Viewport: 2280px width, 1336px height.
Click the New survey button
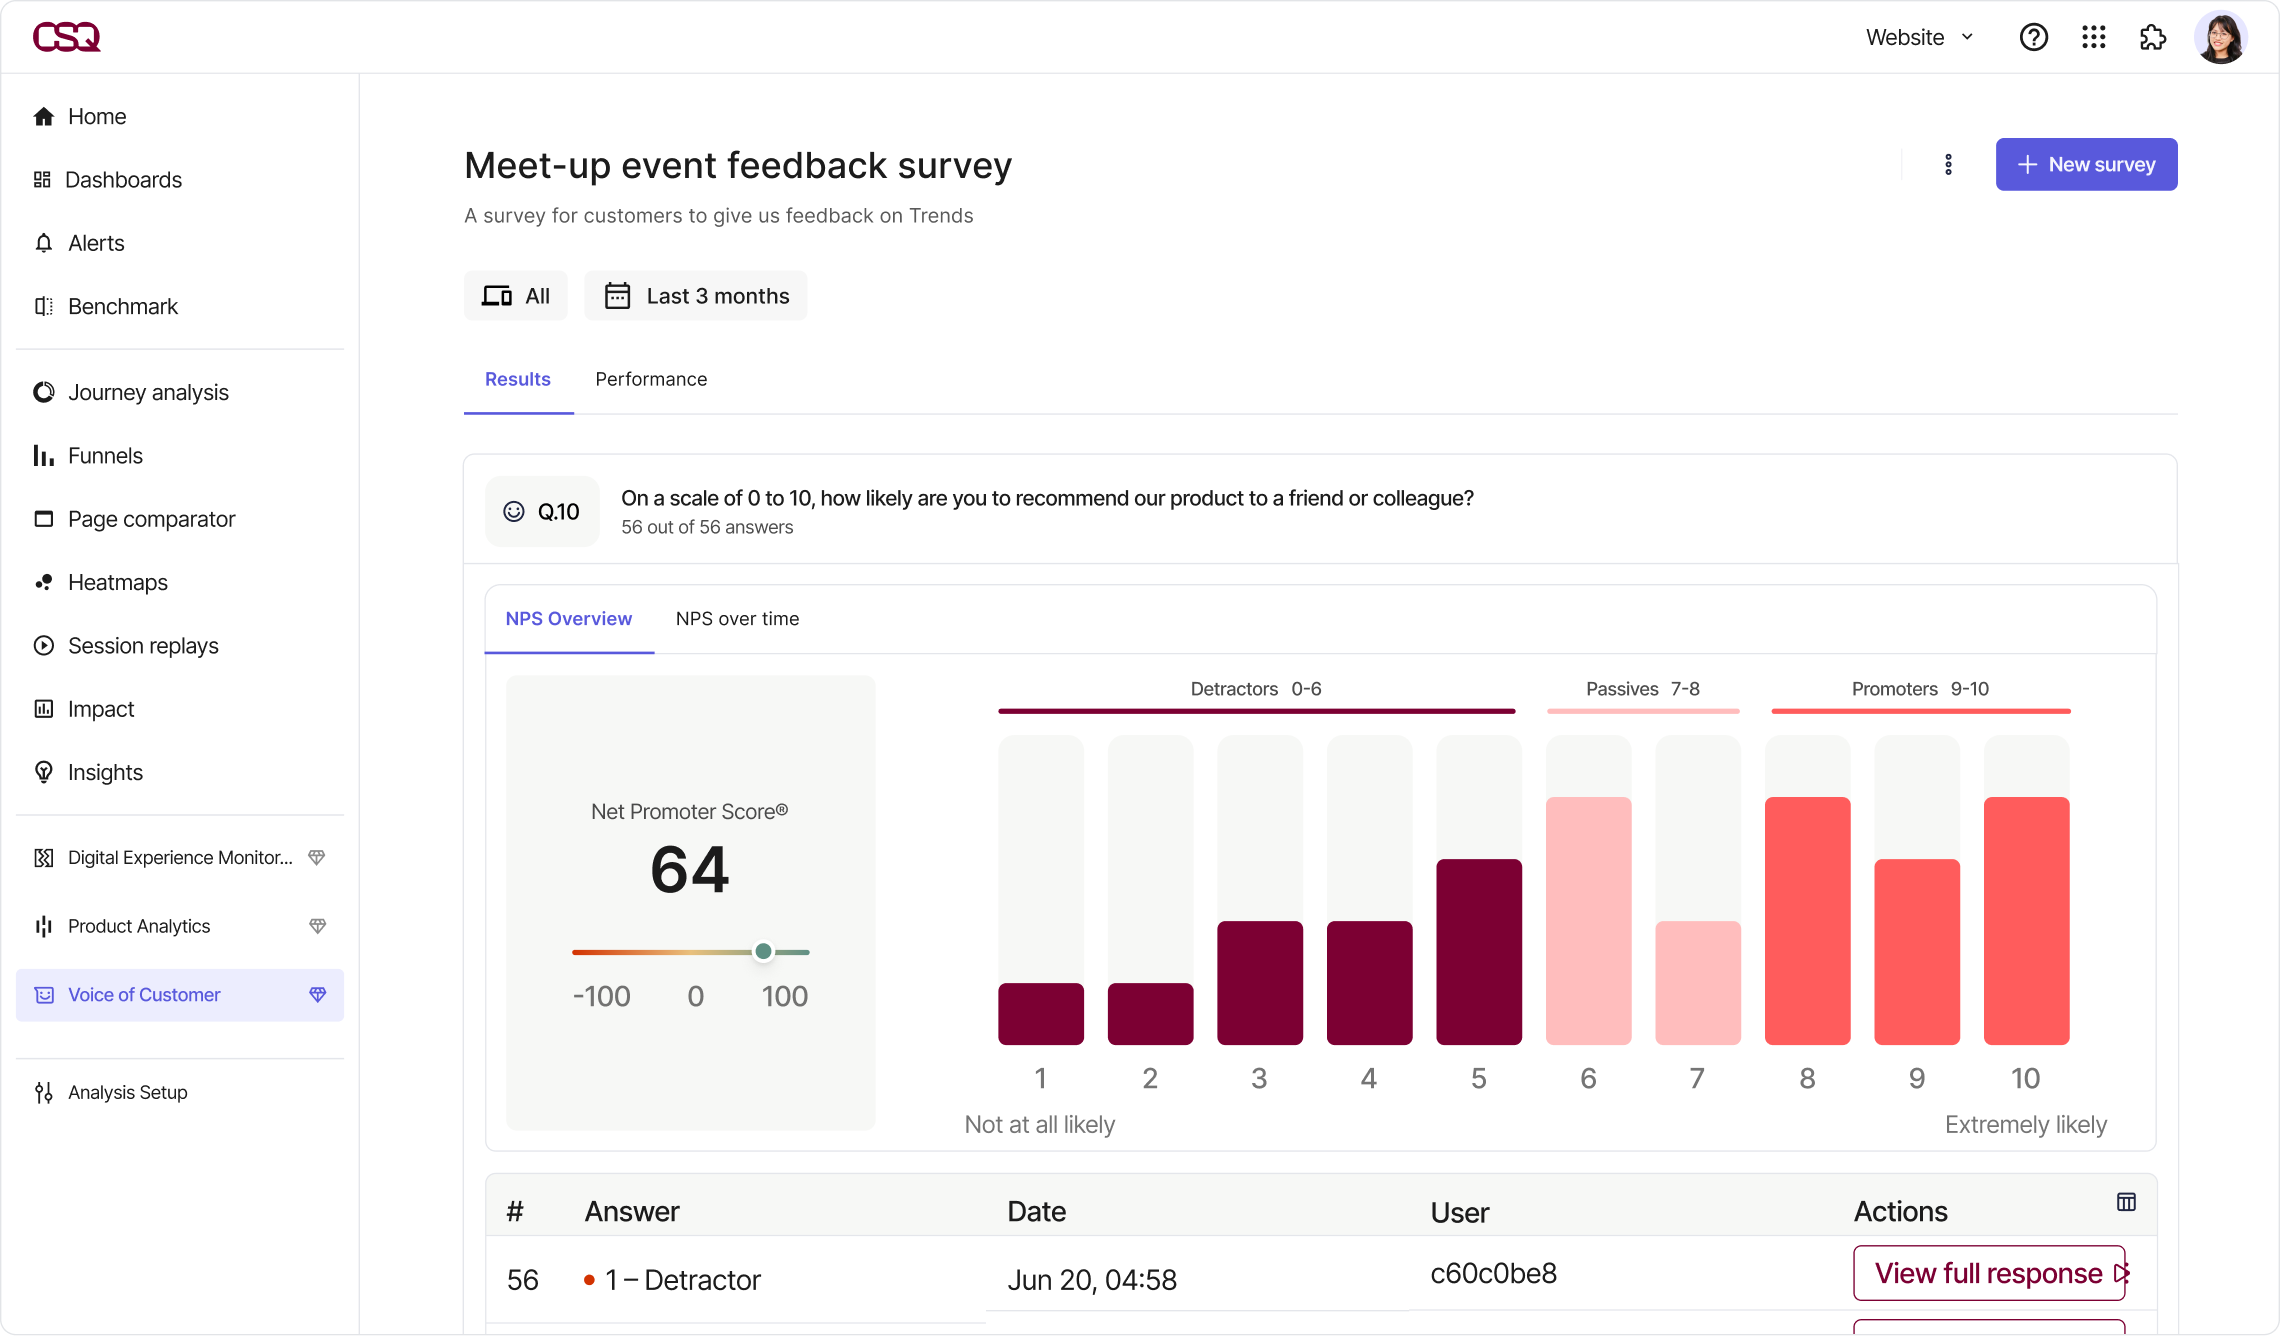[x=2085, y=164]
